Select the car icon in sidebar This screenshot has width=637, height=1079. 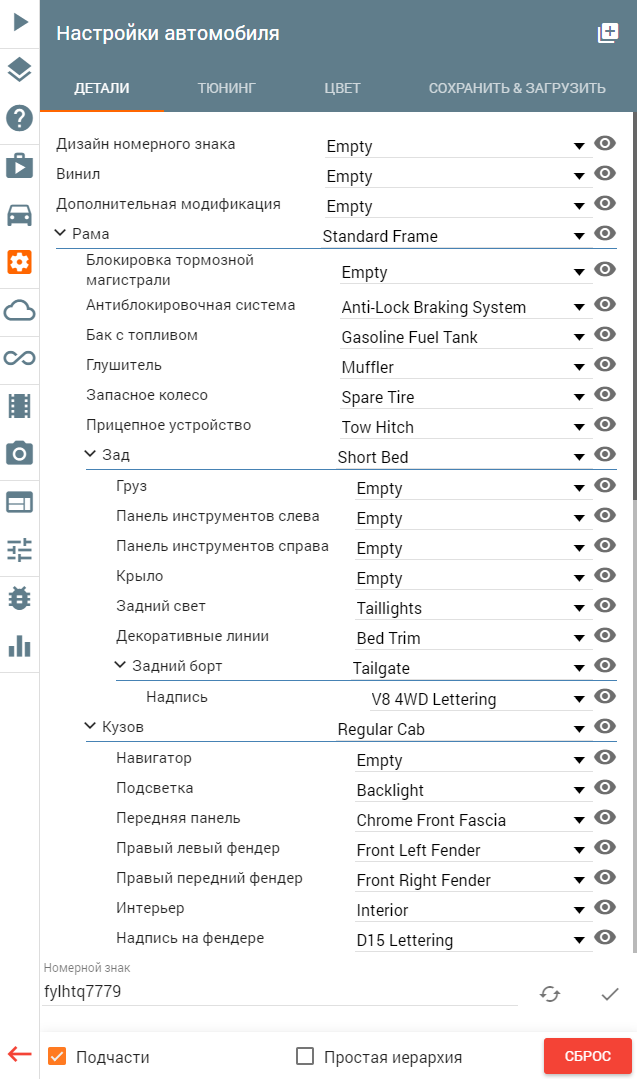click(x=19, y=215)
